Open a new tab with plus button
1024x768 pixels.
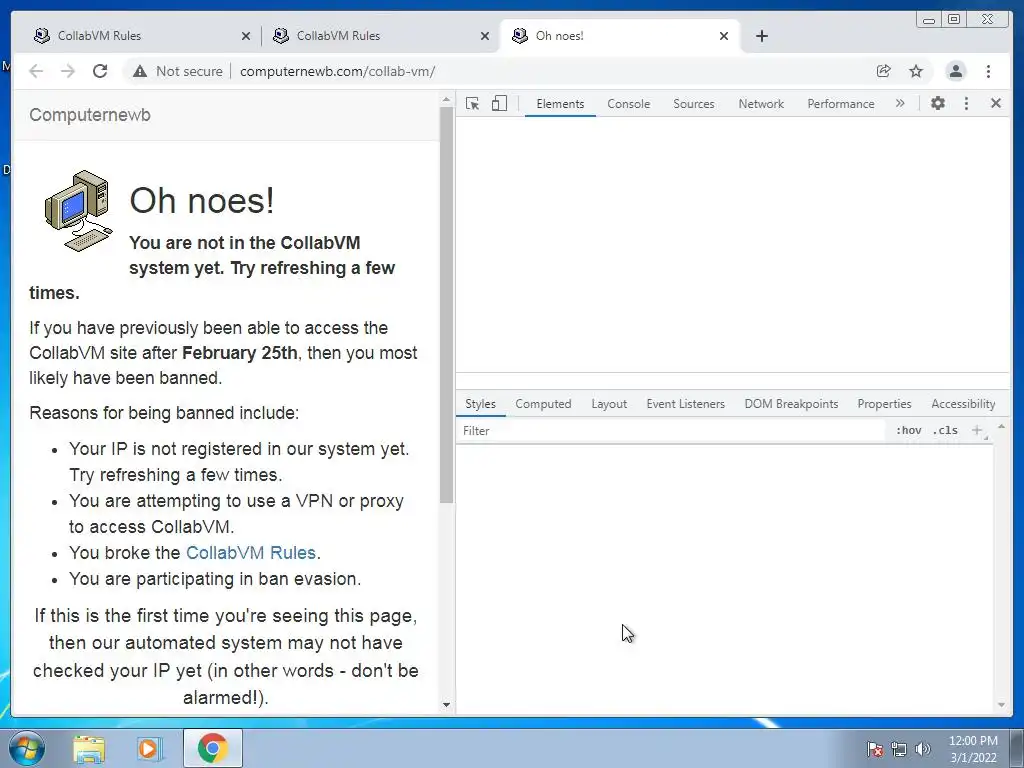[x=761, y=36]
